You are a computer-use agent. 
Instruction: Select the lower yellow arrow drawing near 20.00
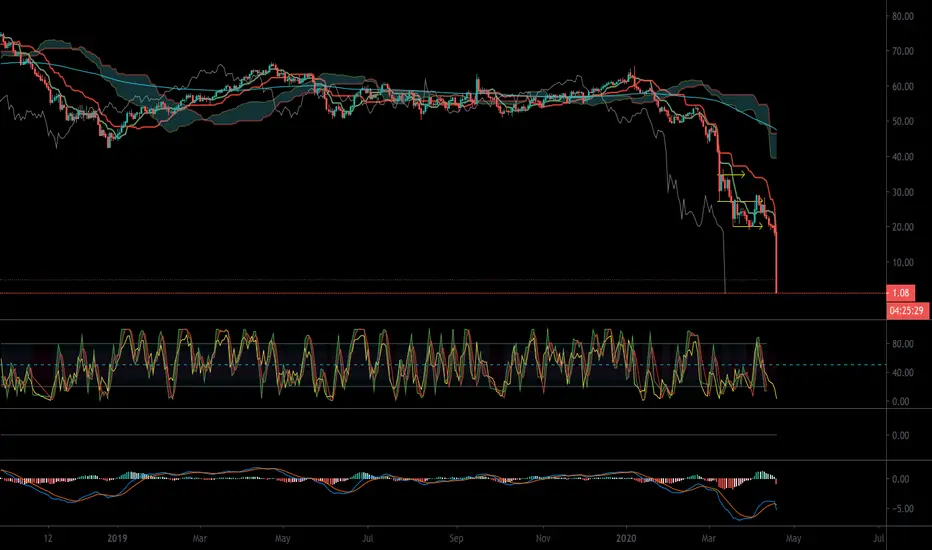(748, 226)
